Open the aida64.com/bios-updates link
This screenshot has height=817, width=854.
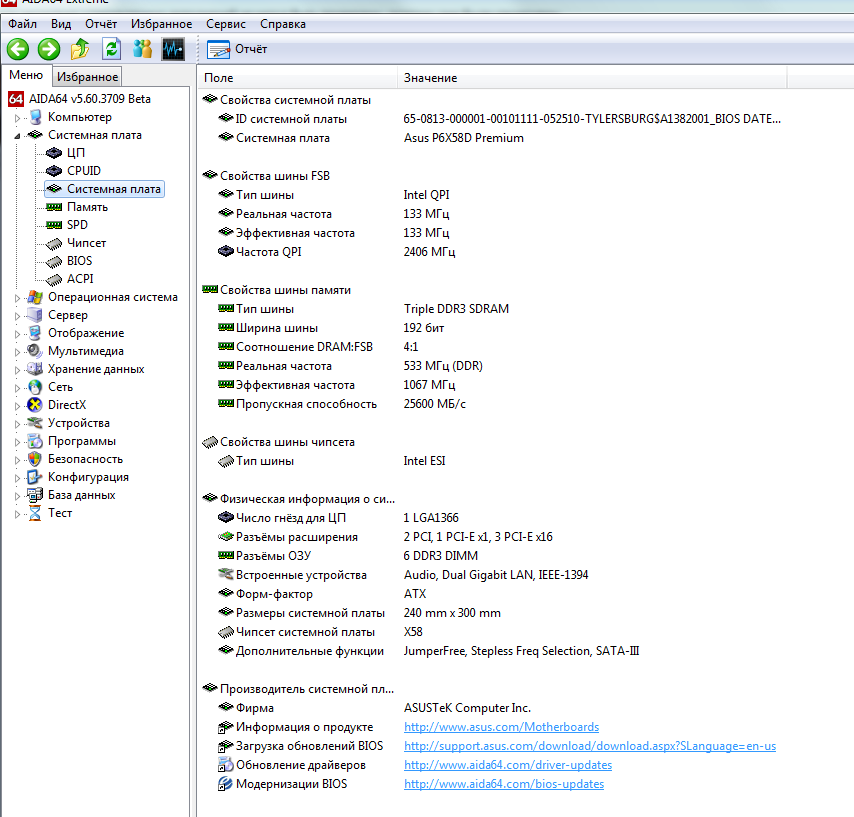(x=504, y=784)
